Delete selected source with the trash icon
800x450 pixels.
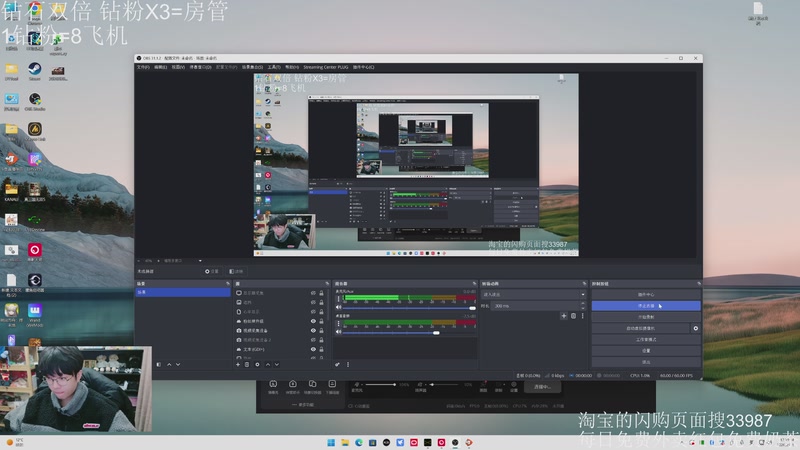pyautogui.click(x=247, y=365)
